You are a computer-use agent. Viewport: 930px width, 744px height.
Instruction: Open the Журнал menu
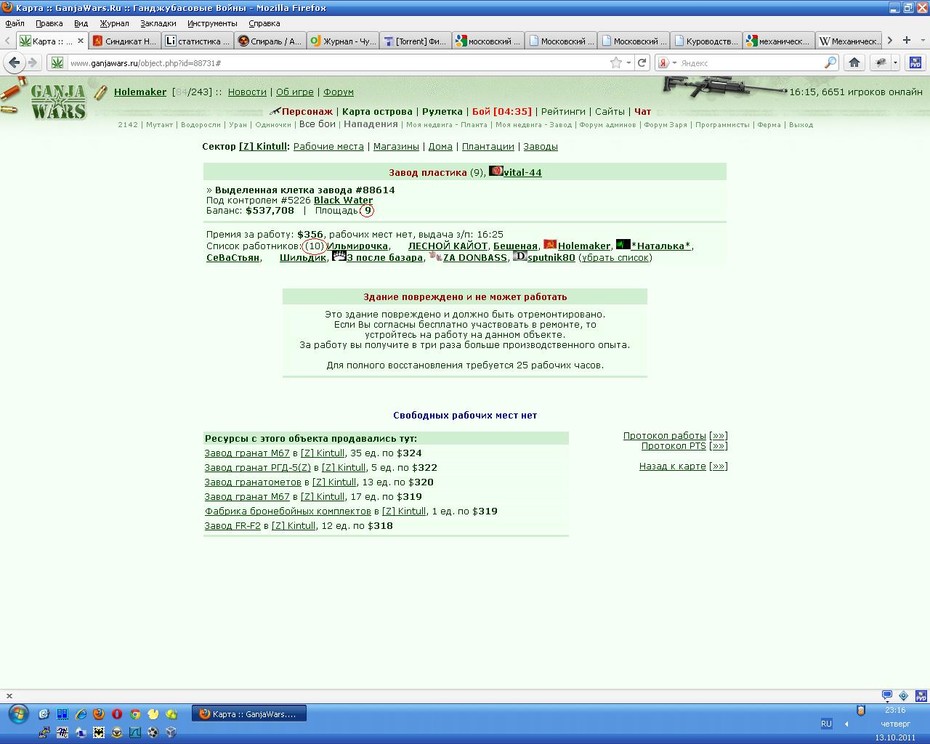click(x=114, y=24)
